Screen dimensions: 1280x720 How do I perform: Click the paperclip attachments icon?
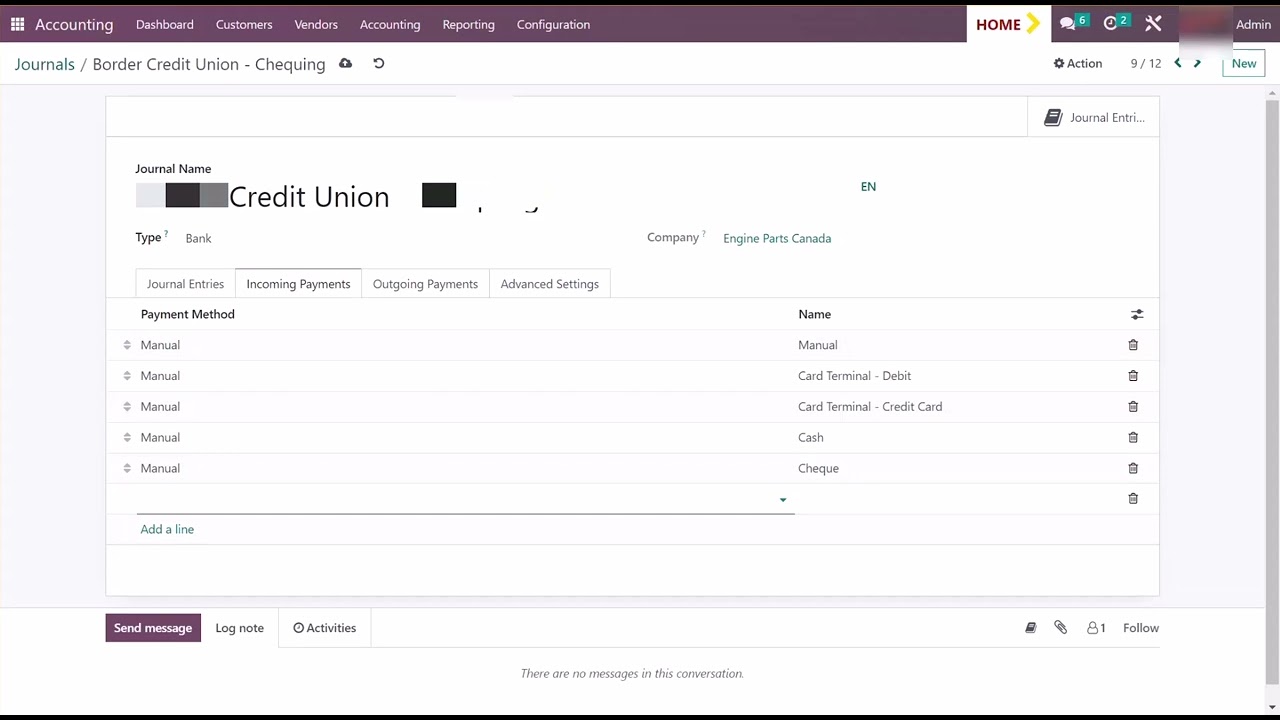click(x=1061, y=628)
